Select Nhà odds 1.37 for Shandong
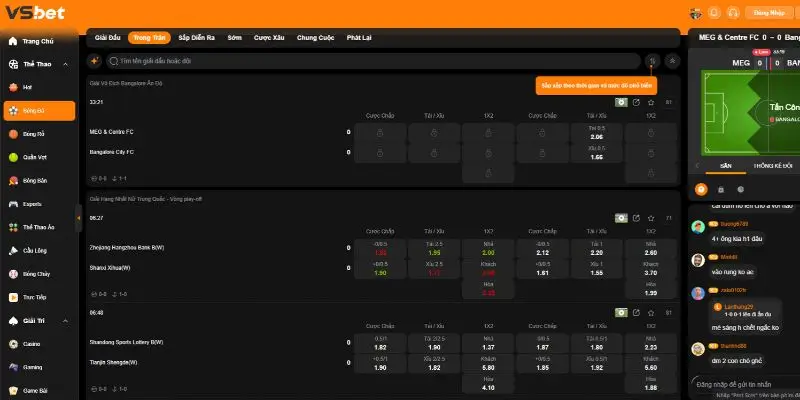The image size is (800, 400). [x=488, y=343]
